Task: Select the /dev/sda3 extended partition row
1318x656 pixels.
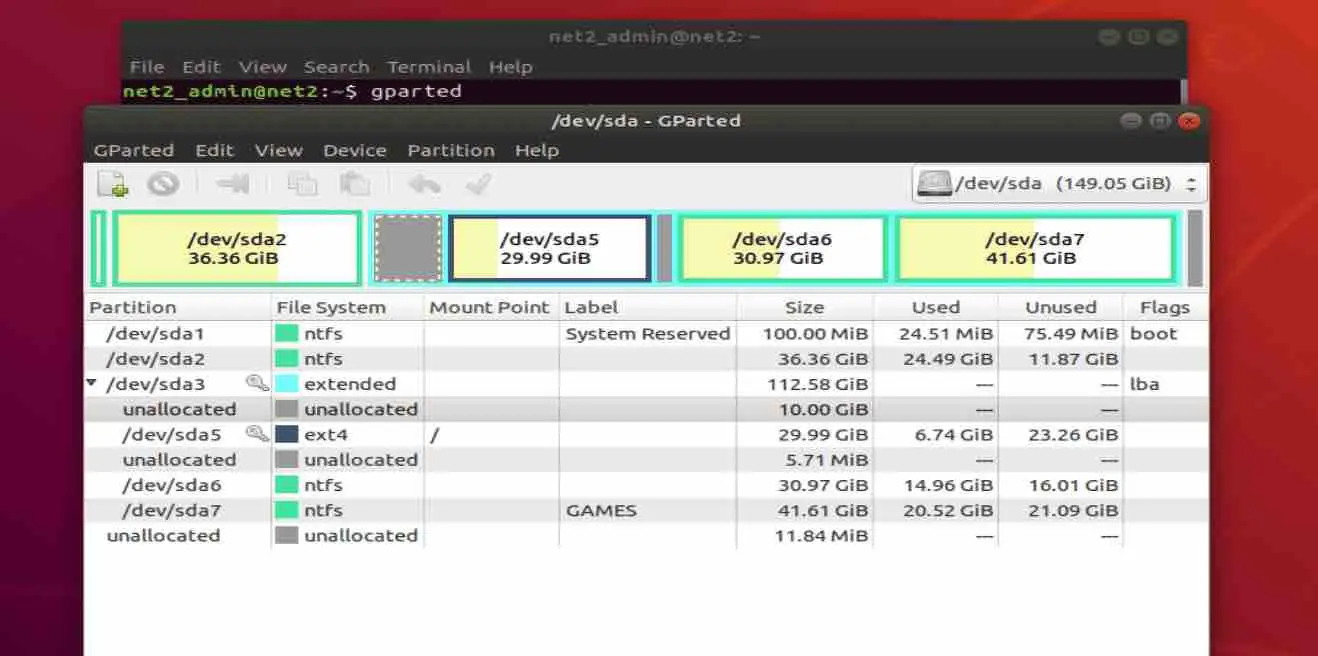Action: point(646,384)
